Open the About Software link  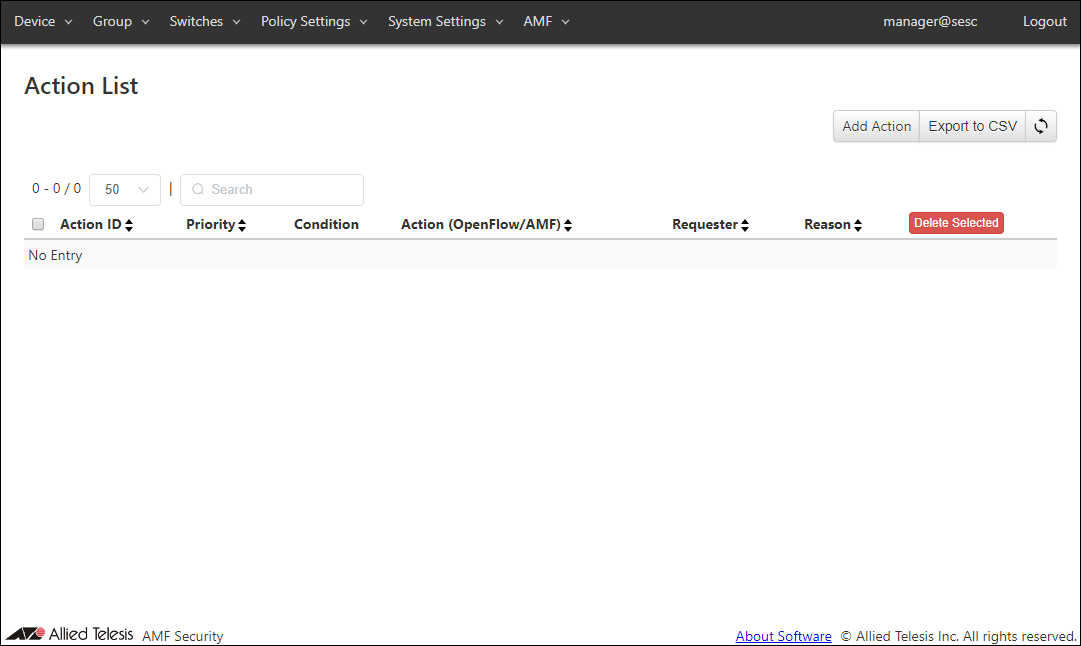coord(783,636)
